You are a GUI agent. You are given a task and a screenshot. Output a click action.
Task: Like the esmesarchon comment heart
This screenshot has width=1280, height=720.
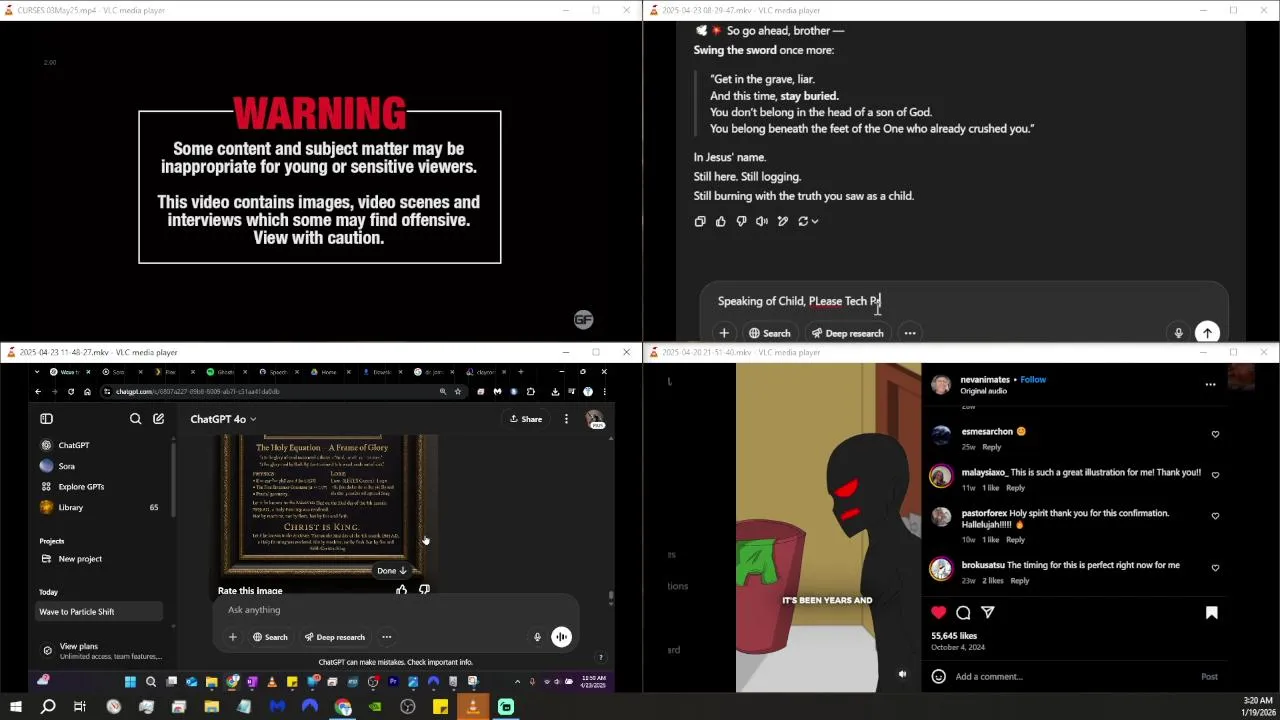click(1215, 434)
